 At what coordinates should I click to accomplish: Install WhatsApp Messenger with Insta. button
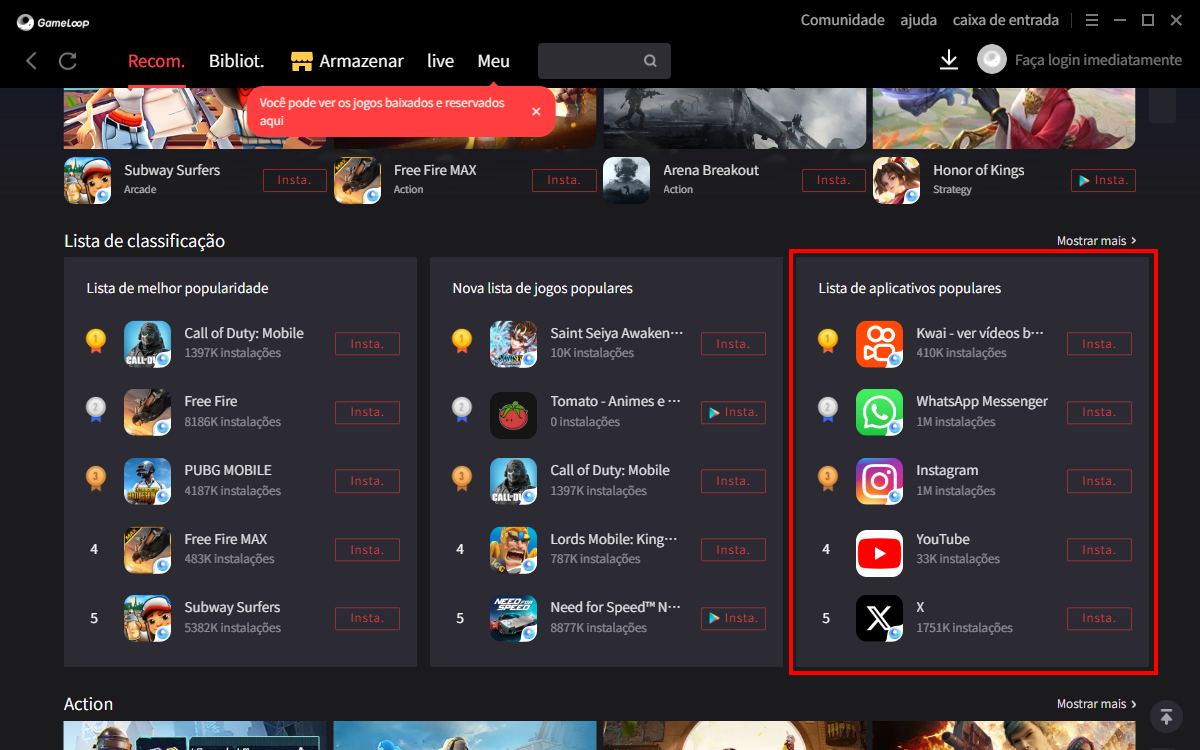click(1099, 412)
